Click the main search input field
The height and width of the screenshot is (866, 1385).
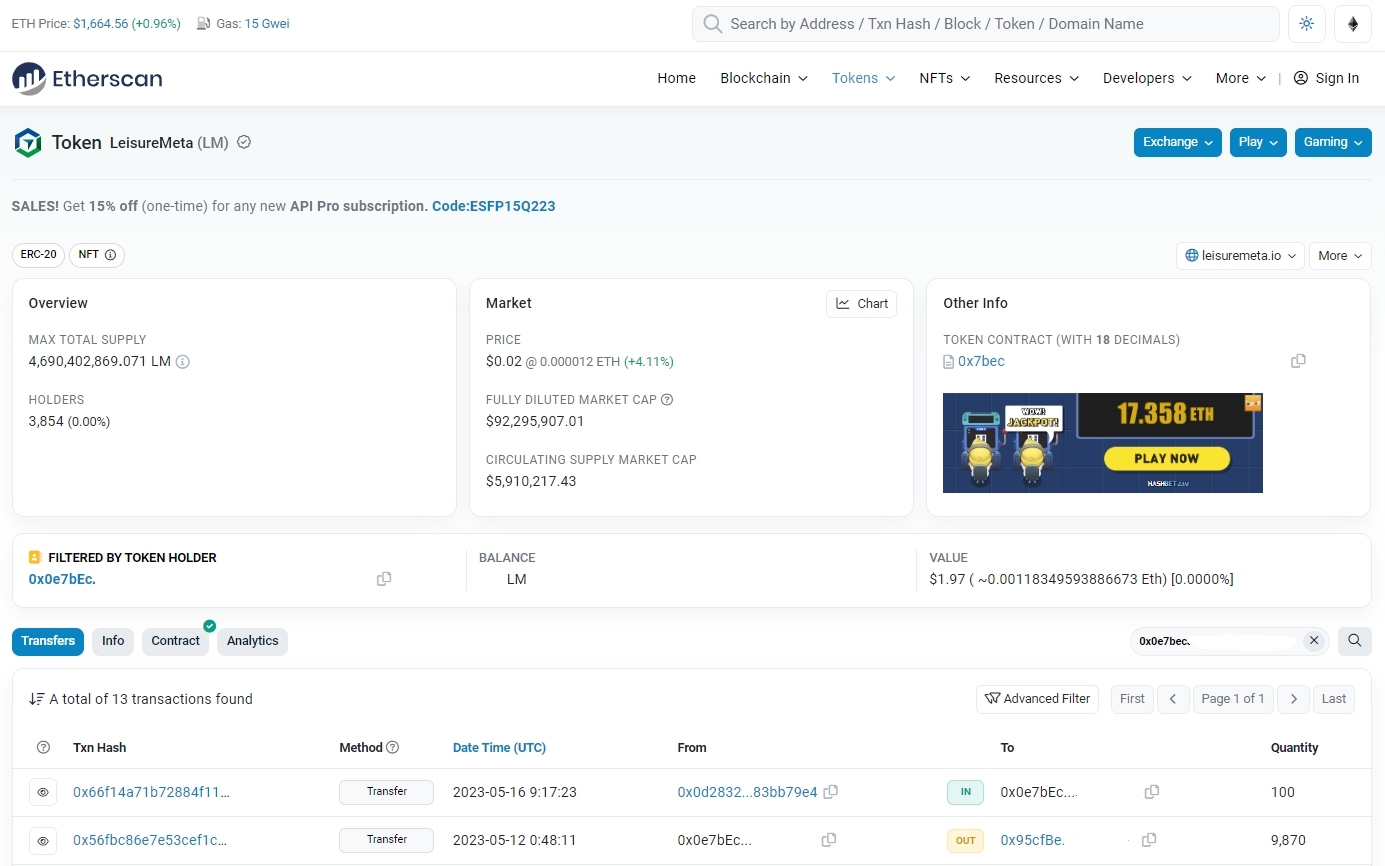985,24
